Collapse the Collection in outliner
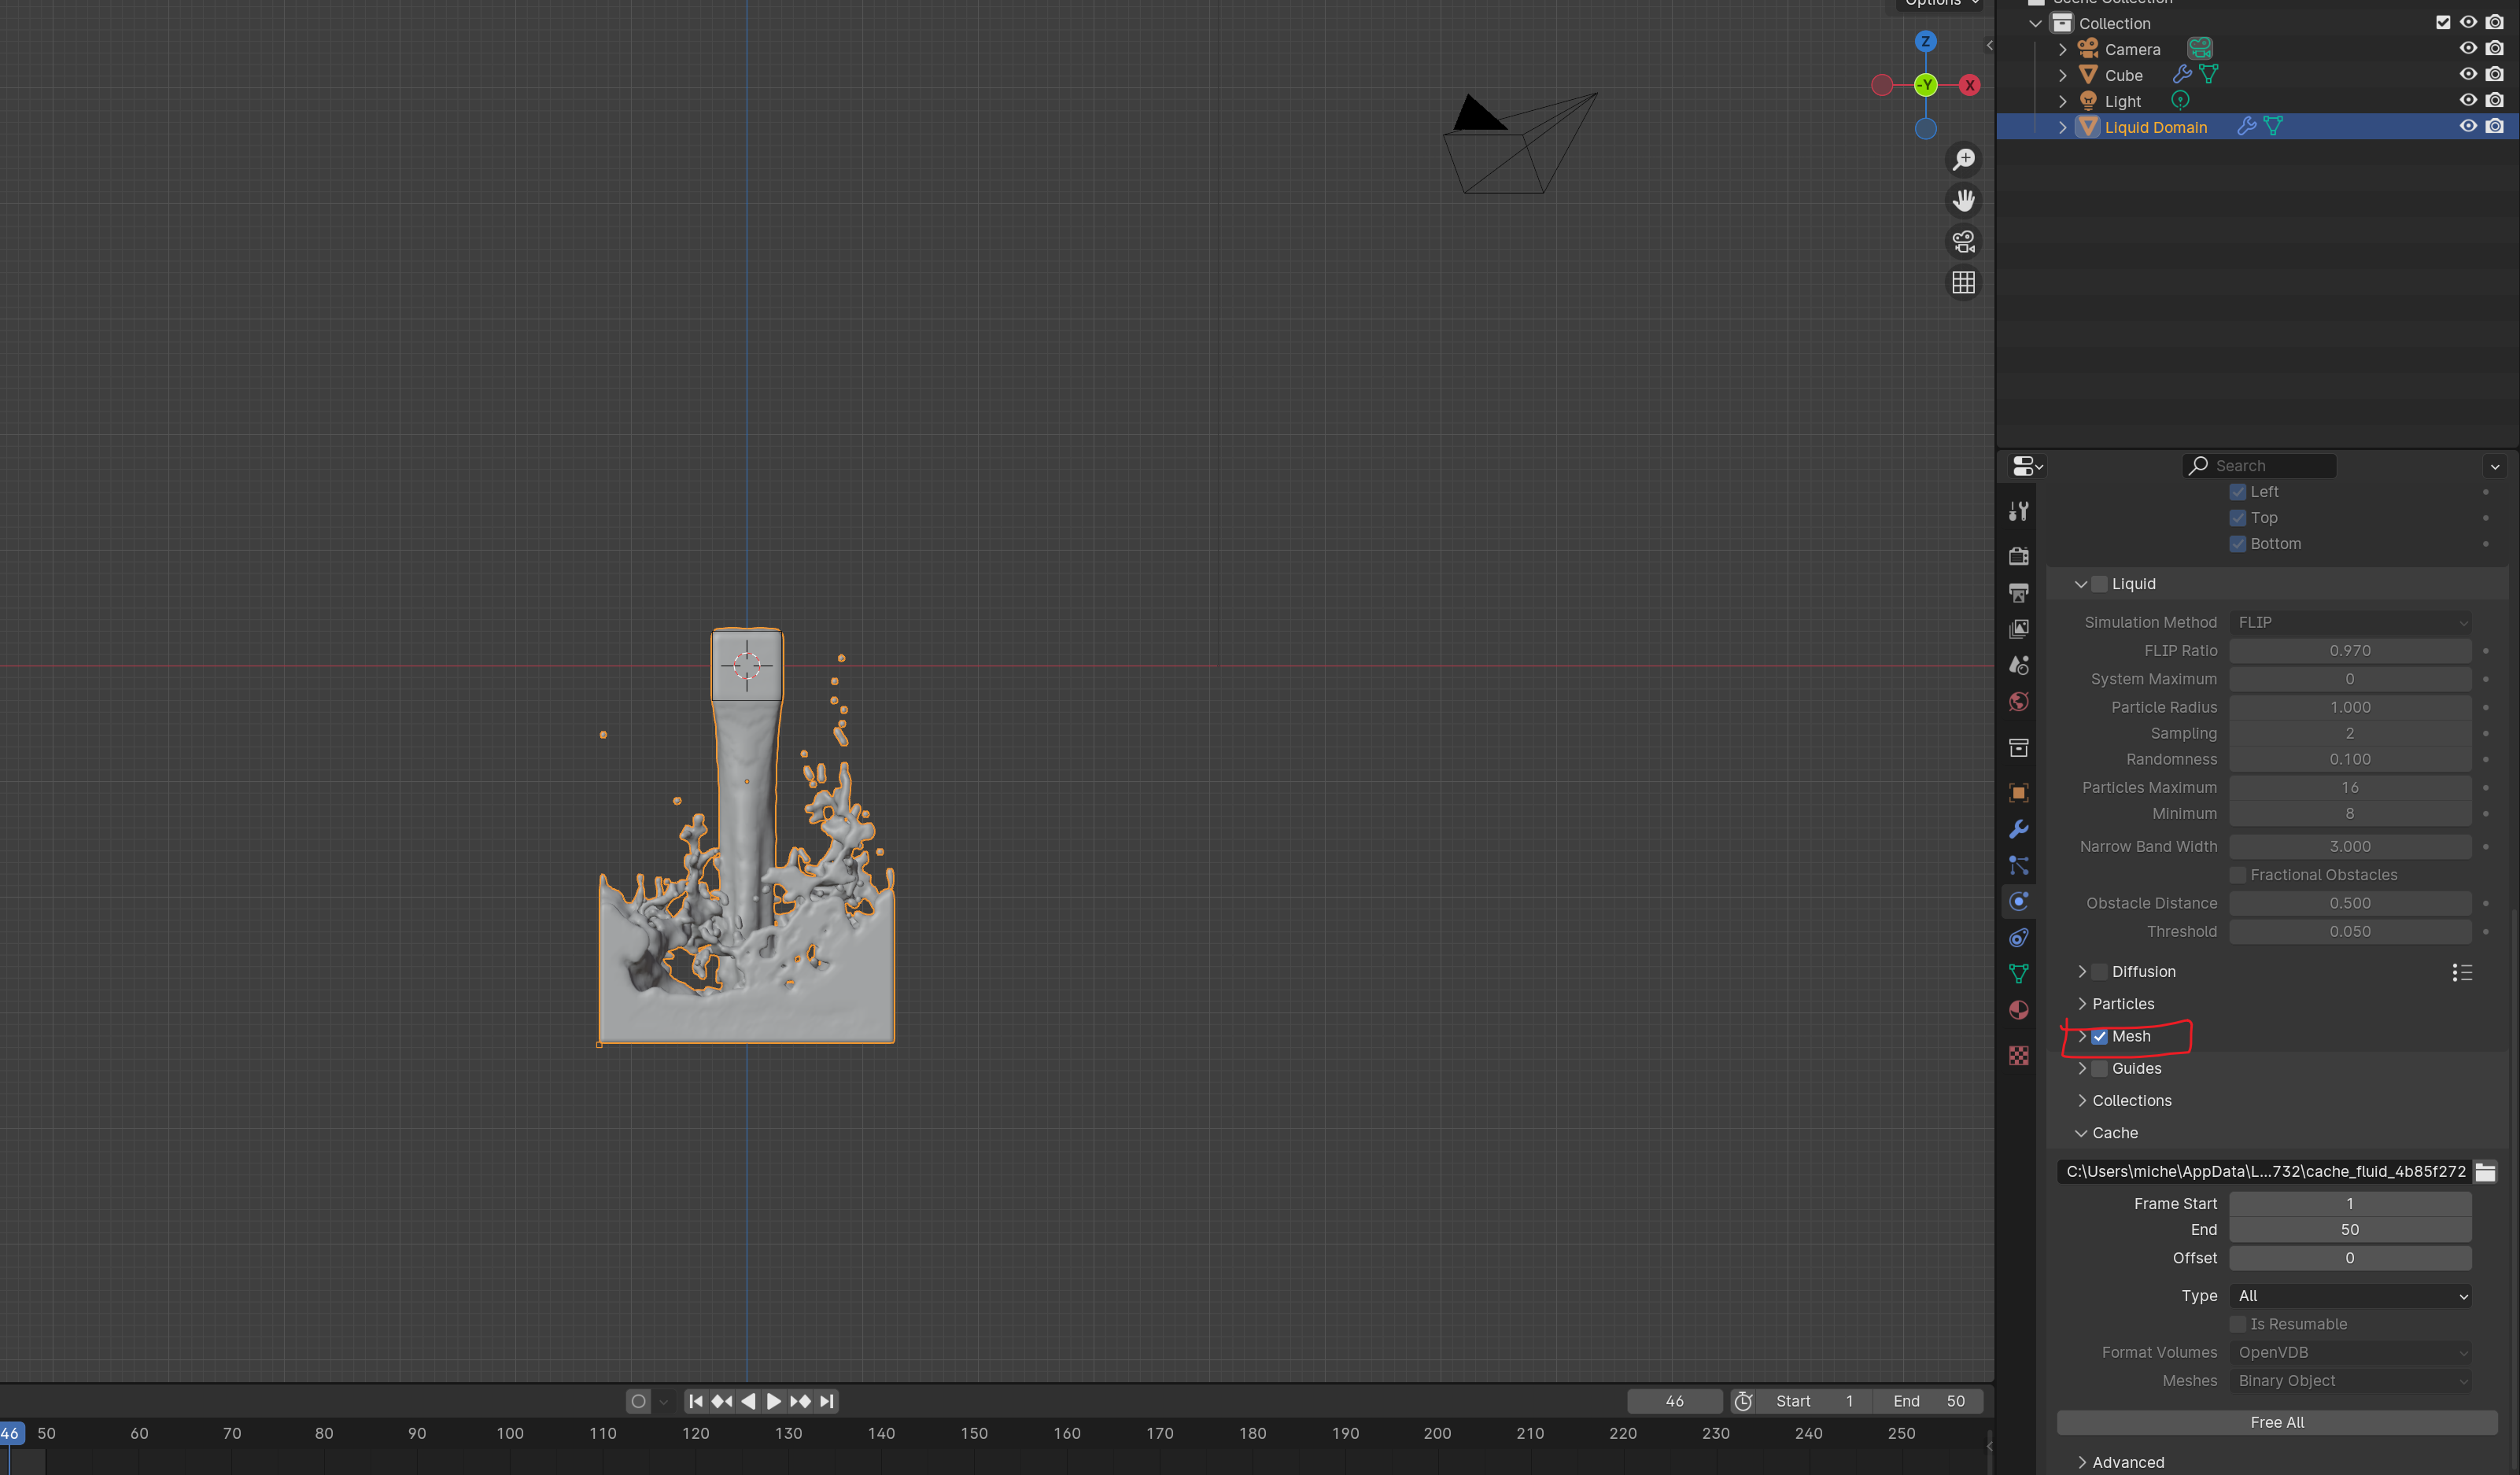This screenshot has height=1475, width=2520. [2035, 23]
